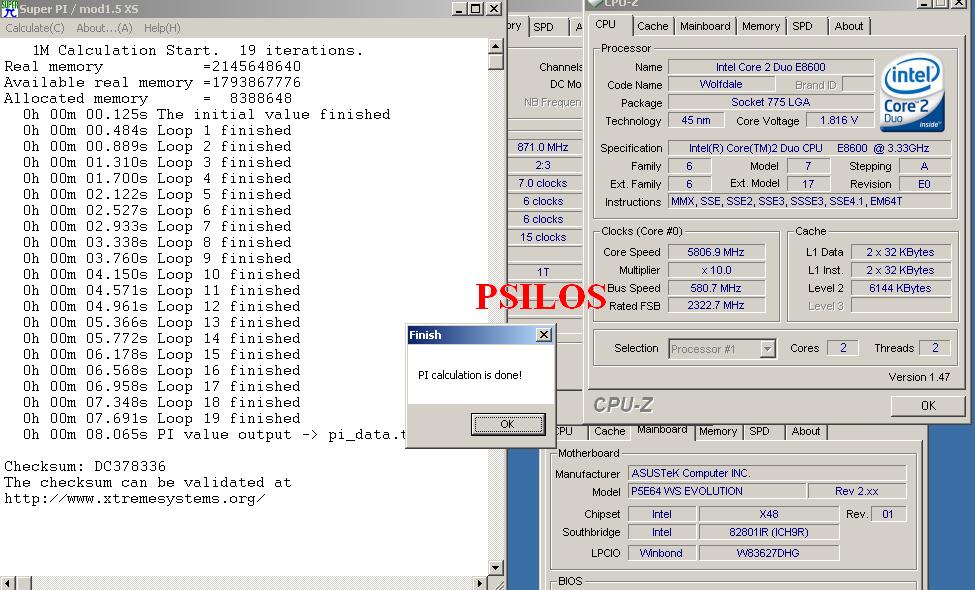Click the Loop 19 finished line
The image size is (975, 590).
tap(162, 418)
